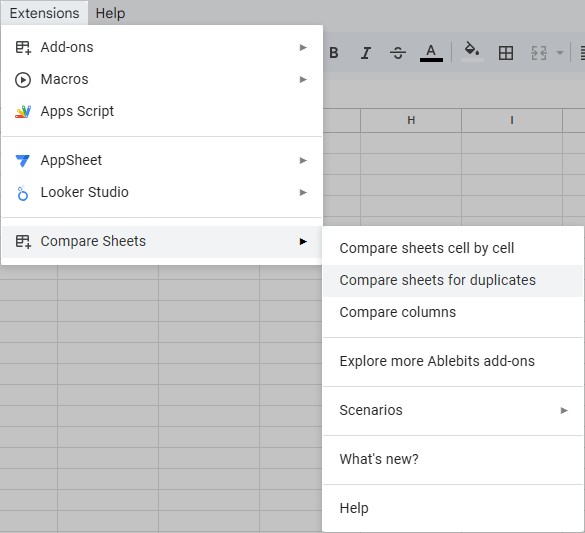Image resolution: width=585 pixels, height=533 pixels.
Task: Select the Compare Sheets entry
Action: (x=162, y=242)
